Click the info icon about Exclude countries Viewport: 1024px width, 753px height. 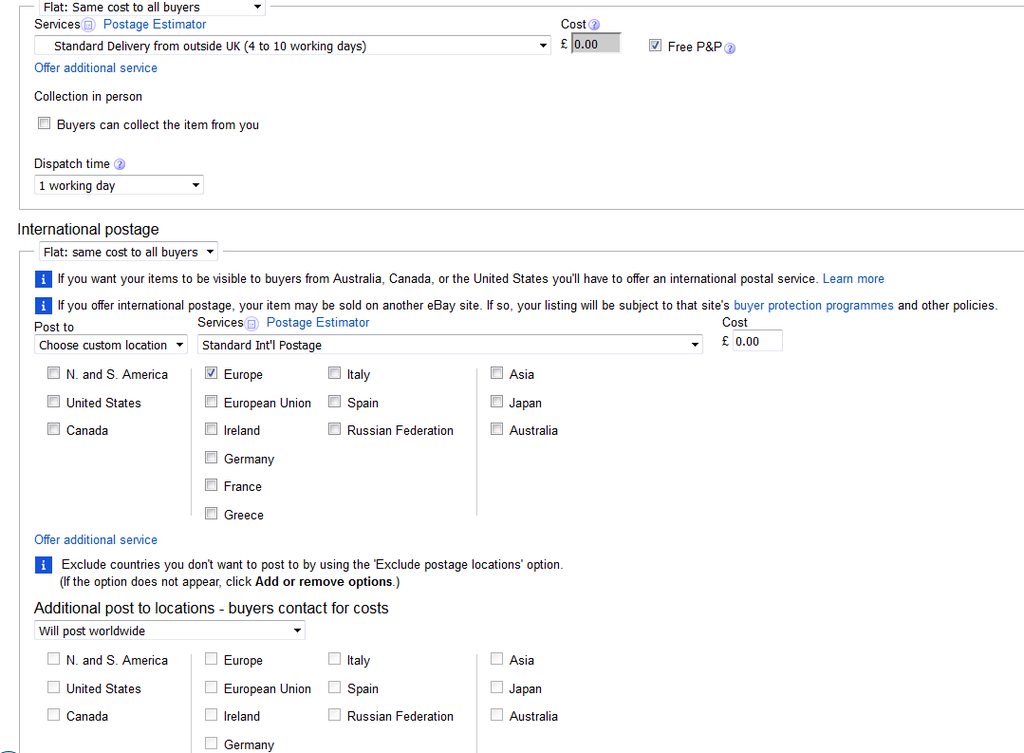43,565
